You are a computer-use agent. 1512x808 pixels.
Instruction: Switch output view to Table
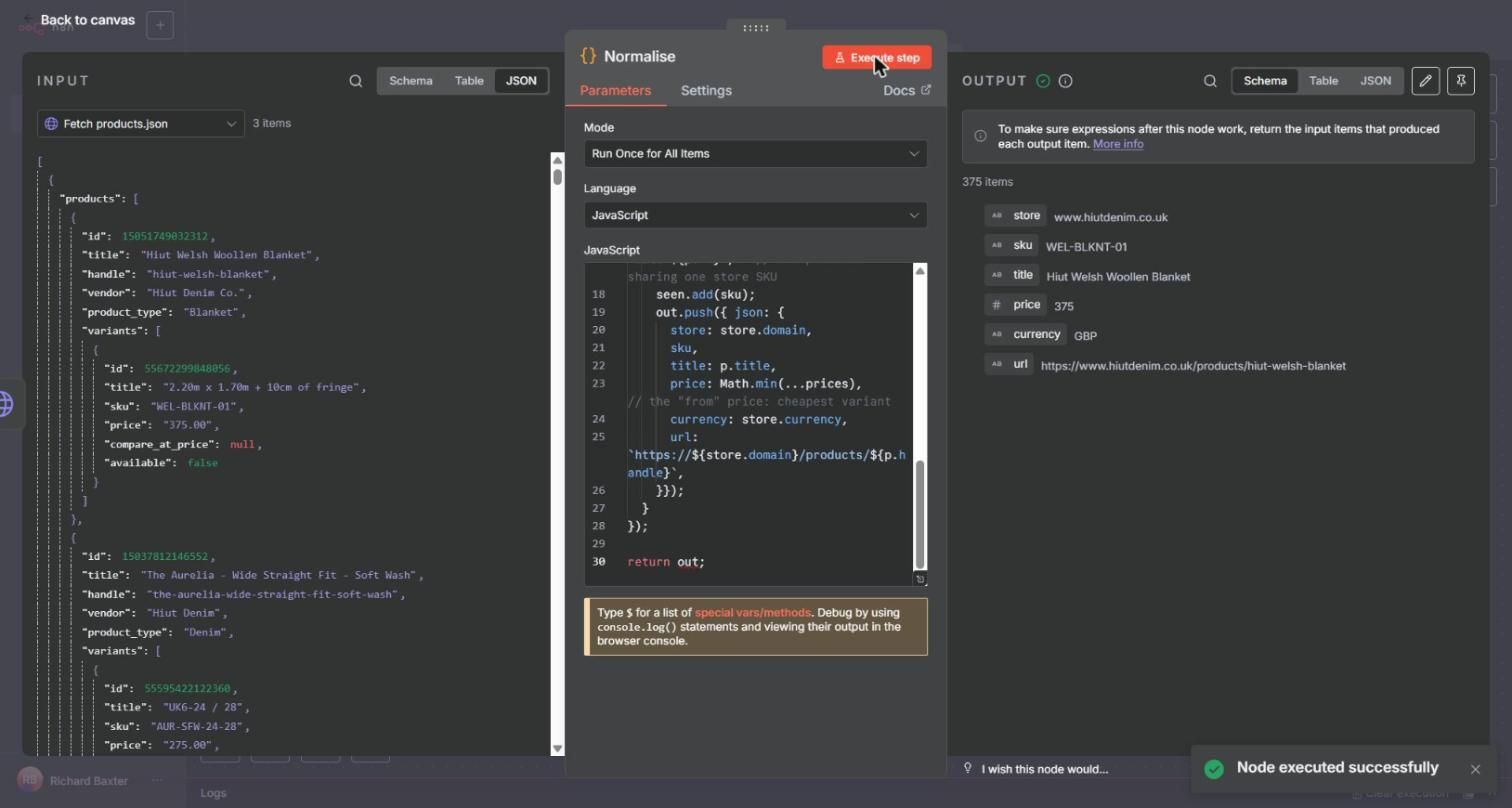coord(1323,81)
